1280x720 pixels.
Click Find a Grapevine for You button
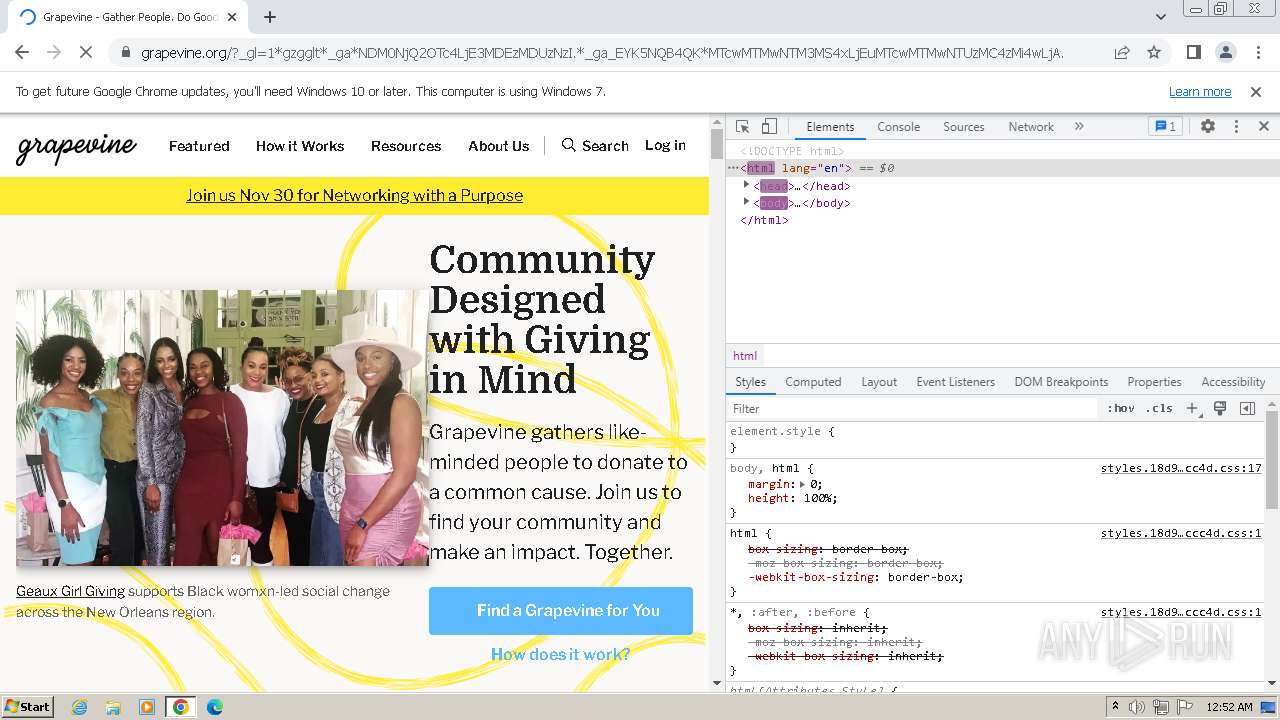561,610
